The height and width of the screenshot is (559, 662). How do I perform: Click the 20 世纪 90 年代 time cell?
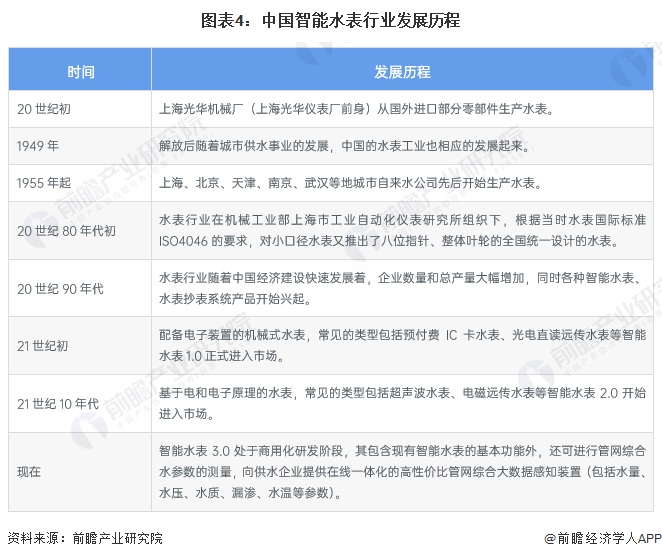point(80,288)
